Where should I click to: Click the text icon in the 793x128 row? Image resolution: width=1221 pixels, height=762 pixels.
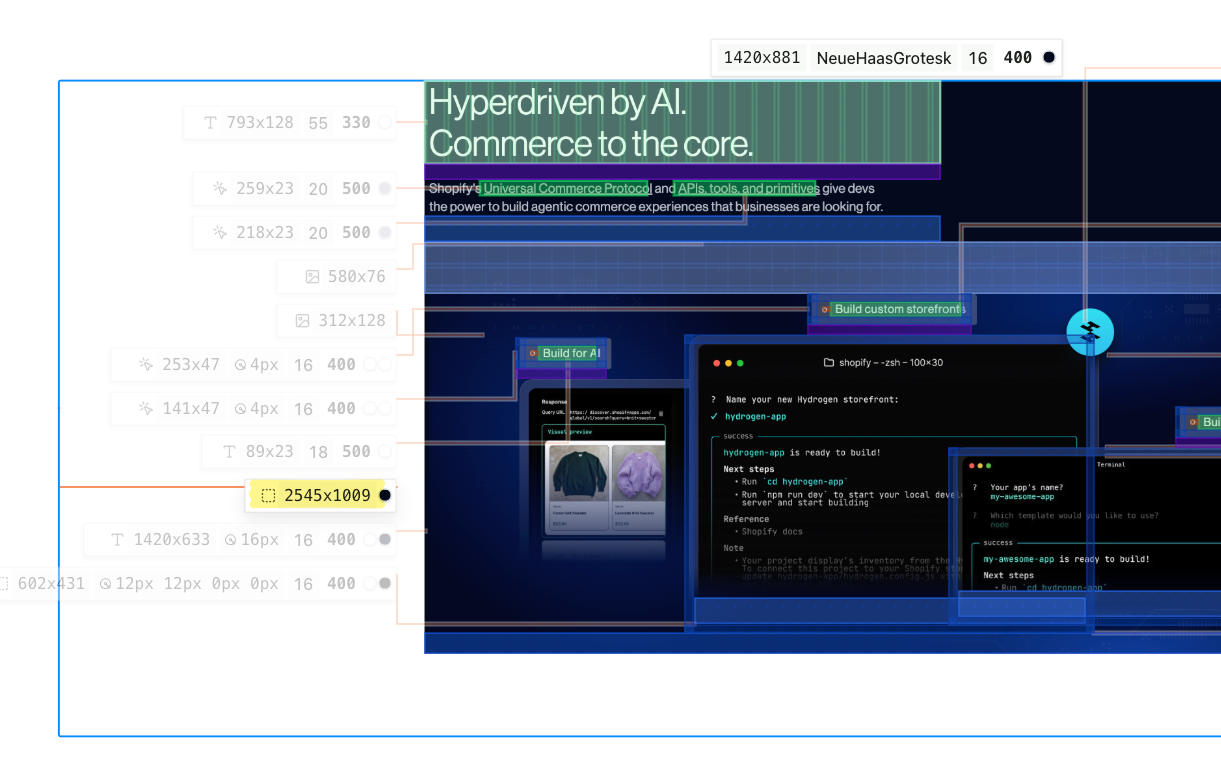(210, 123)
